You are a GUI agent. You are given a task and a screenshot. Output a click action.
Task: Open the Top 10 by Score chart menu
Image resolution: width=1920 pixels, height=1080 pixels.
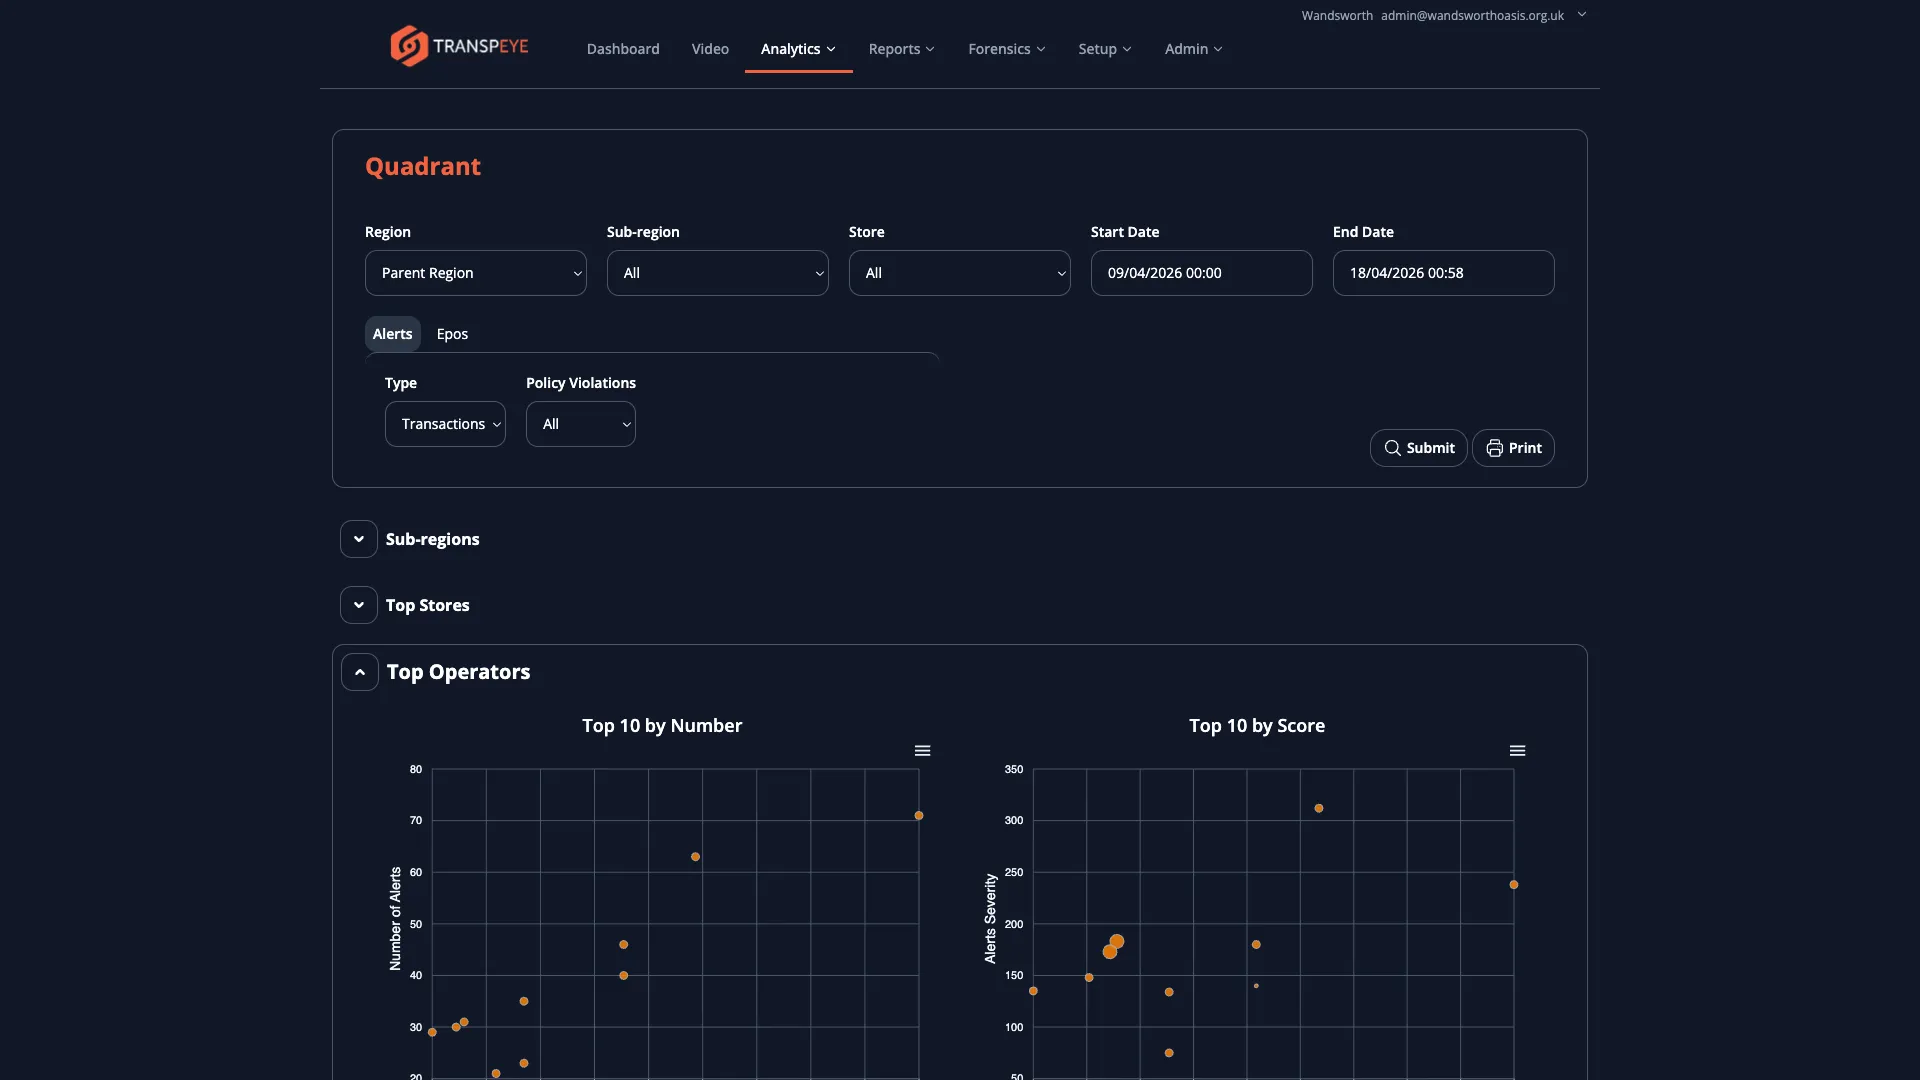point(1517,750)
